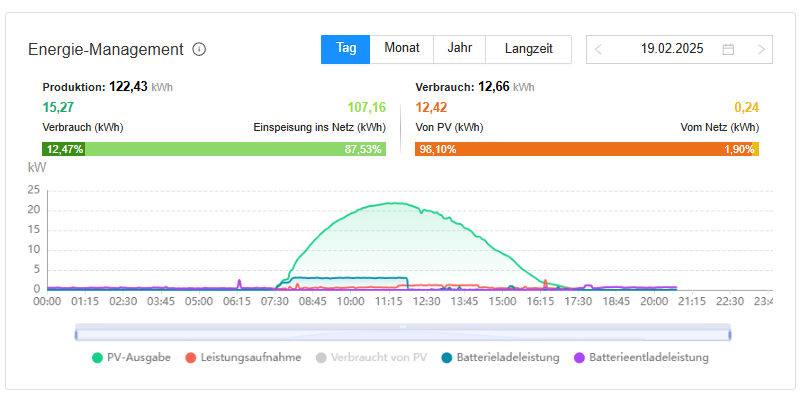Image resolution: width=808 pixels, height=396 pixels.
Task: Enable the Verbraucht von PV series
Action: (371, 357)
